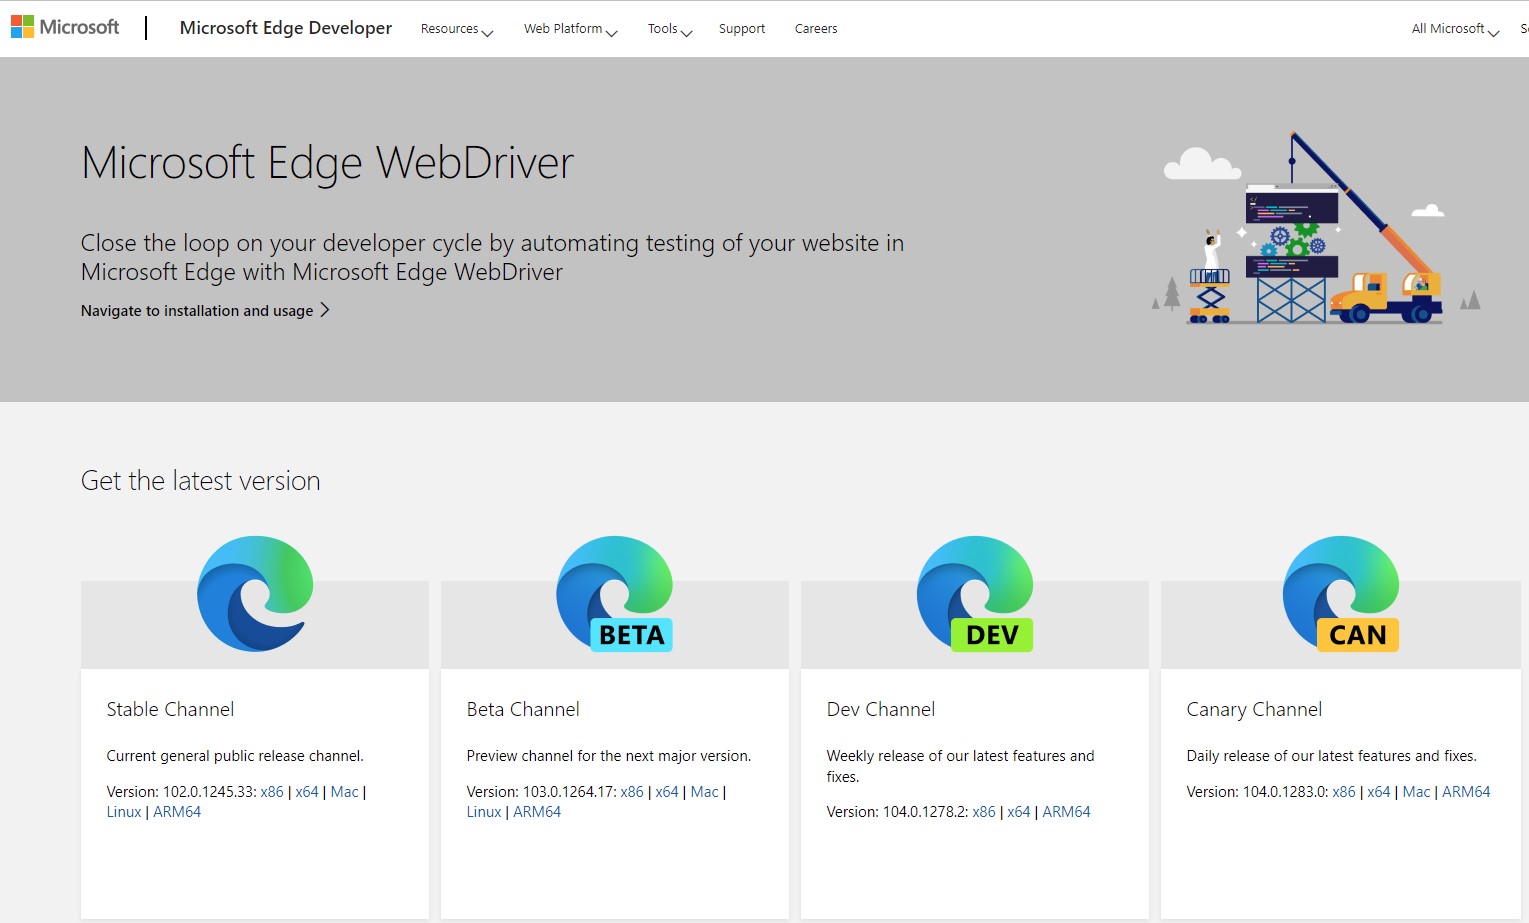Click the Microsoft logo

pos(65,27)
